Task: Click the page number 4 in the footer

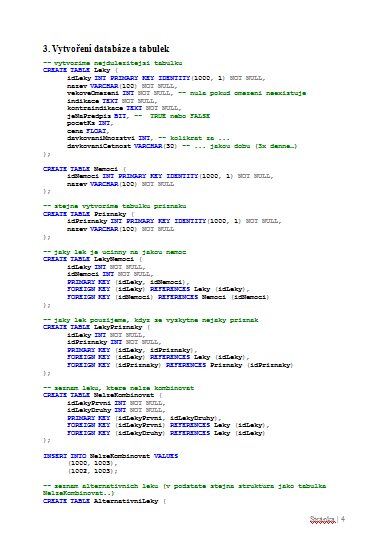Action: pos(343,519)
